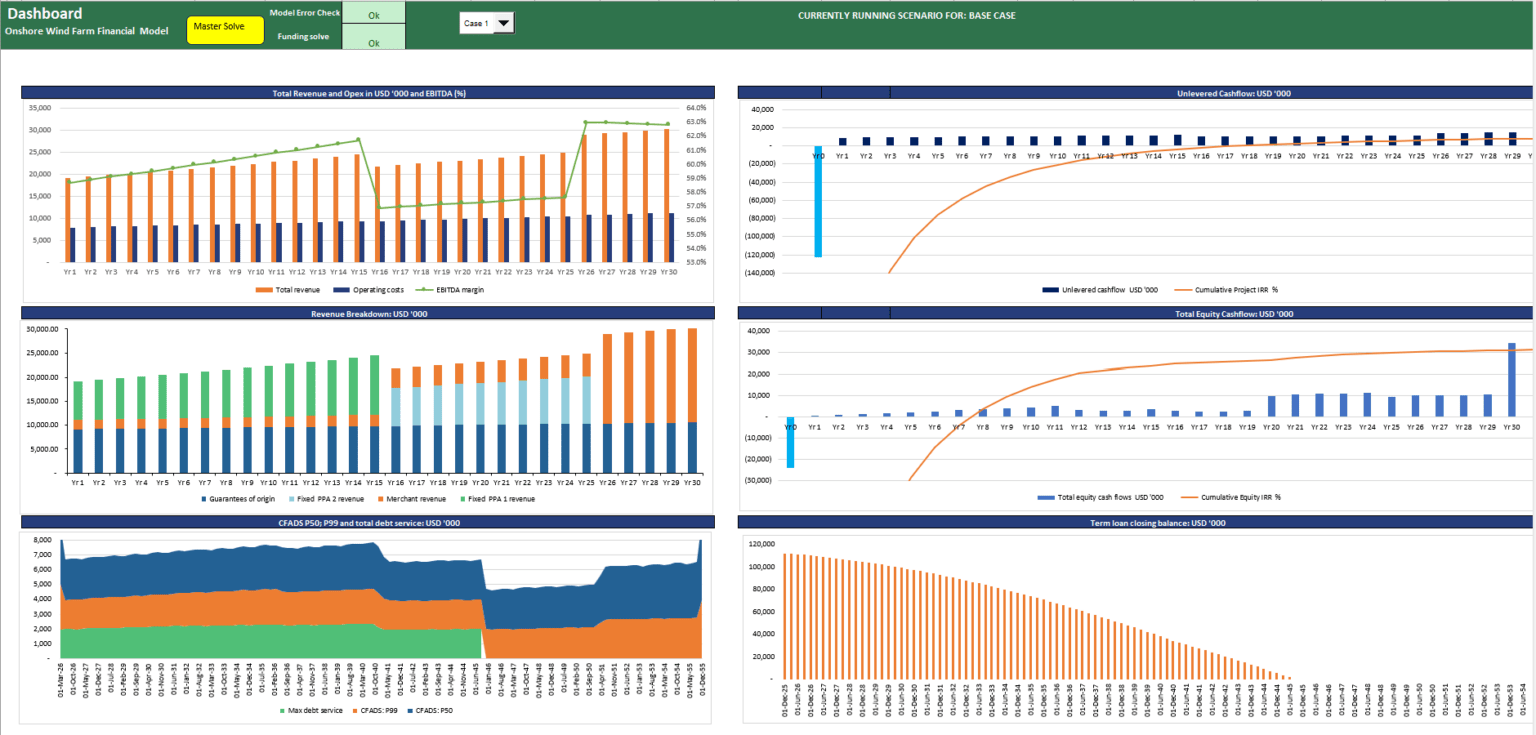Click the CFADS: P99 legend icon
Screen dimensions: 1536x735
point(354,710)
